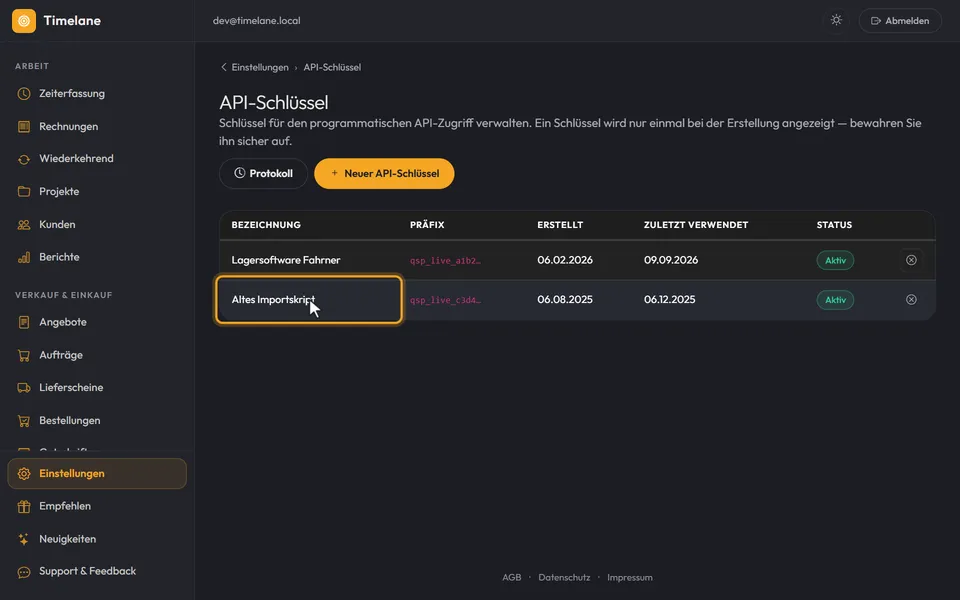The width and height of the screenshot is (960, 600).
Task: Click the last used date 09.09.2026
Action: [x=670, y=260]
